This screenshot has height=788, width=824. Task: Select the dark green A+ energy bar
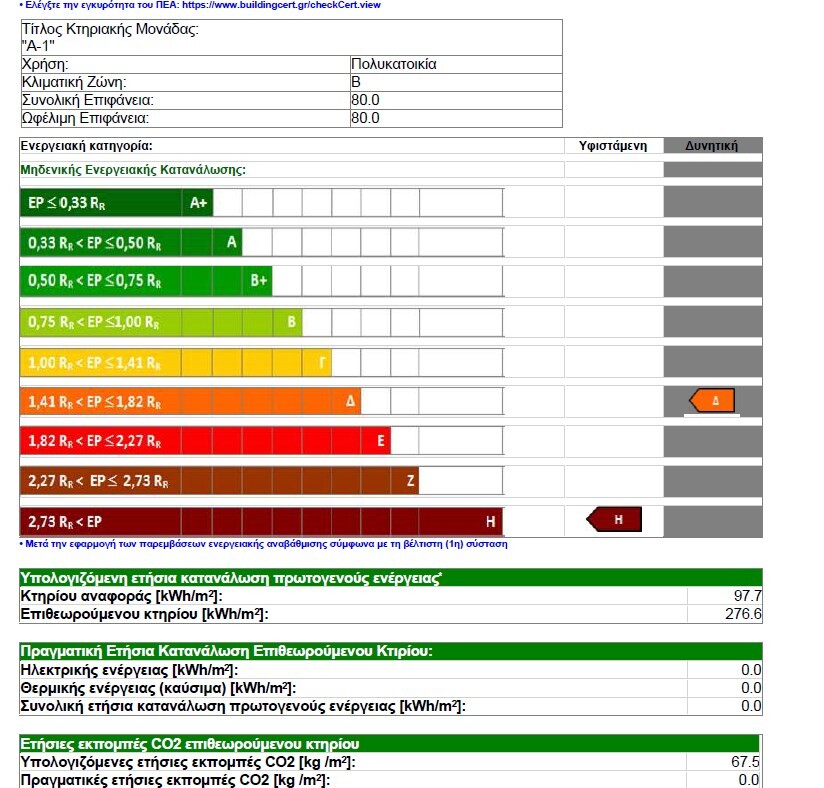tap(116, 202)
